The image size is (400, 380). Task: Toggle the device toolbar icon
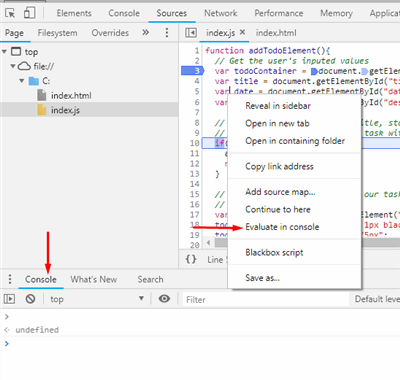click(29, 13)
